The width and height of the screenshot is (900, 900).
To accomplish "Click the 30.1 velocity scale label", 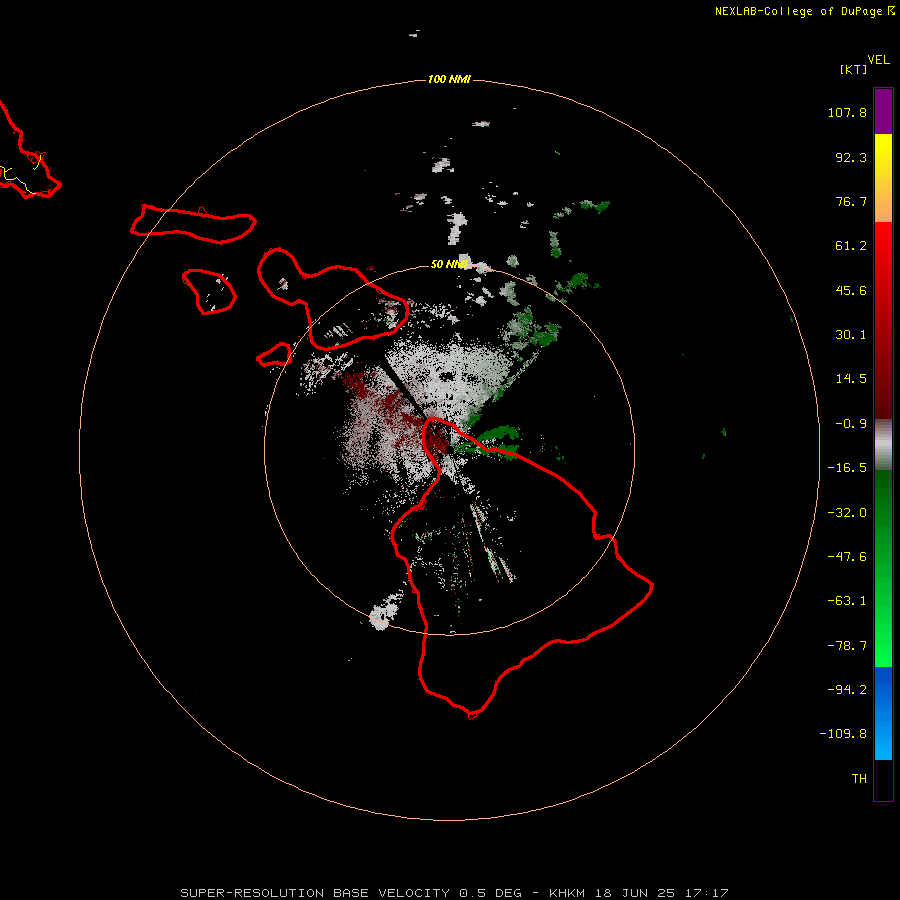I will point(851,335).
